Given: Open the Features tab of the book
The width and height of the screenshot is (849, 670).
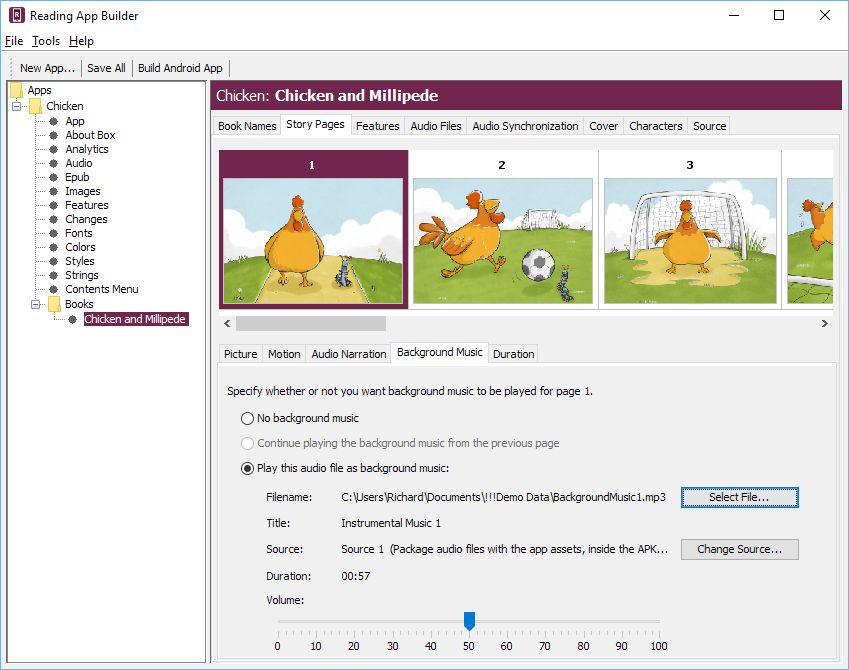Looking at the screenshot, I should (x=377, y=126).
